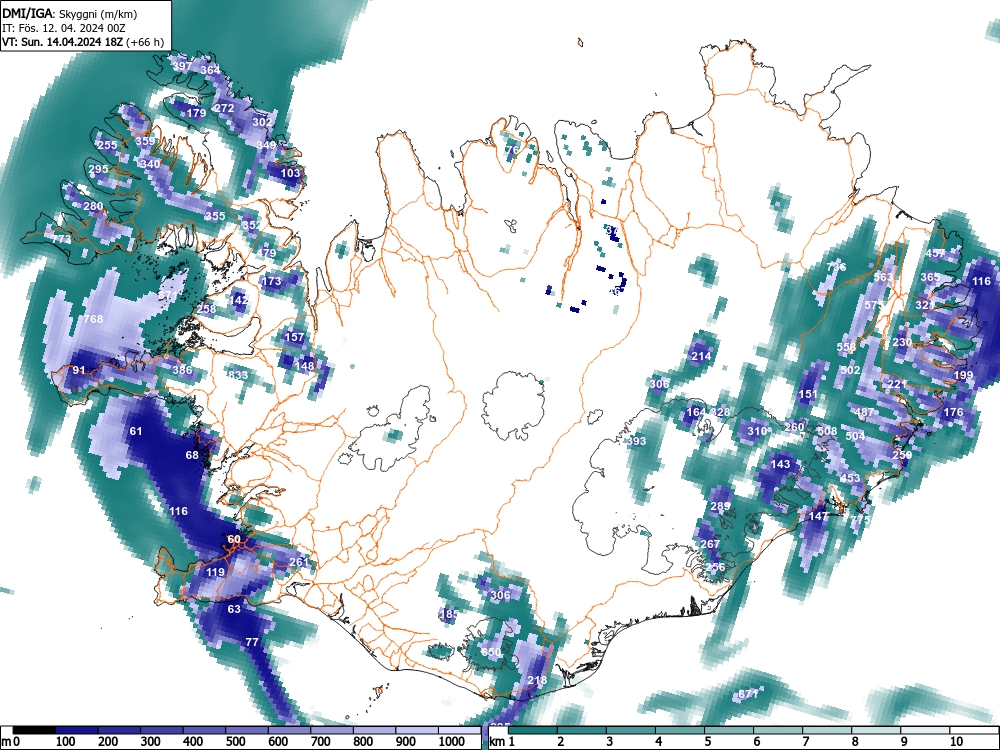Click visibility value 103

click(x=290, y=173)
